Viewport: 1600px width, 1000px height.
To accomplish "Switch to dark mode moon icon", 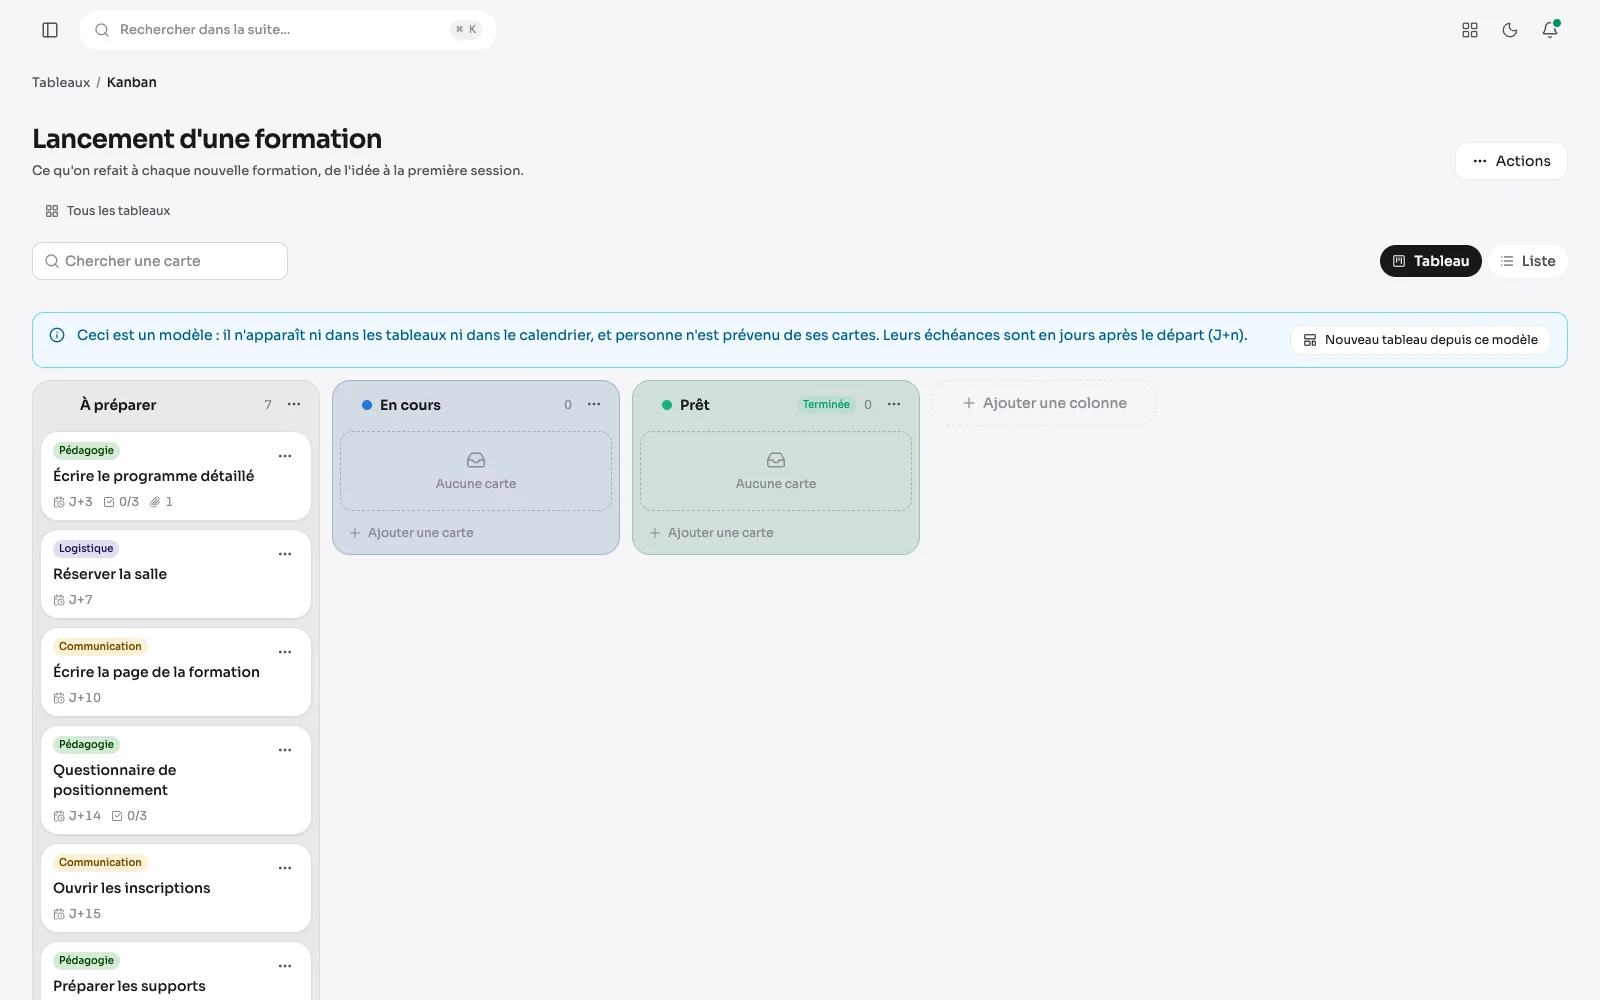I will coord(1510,30).
